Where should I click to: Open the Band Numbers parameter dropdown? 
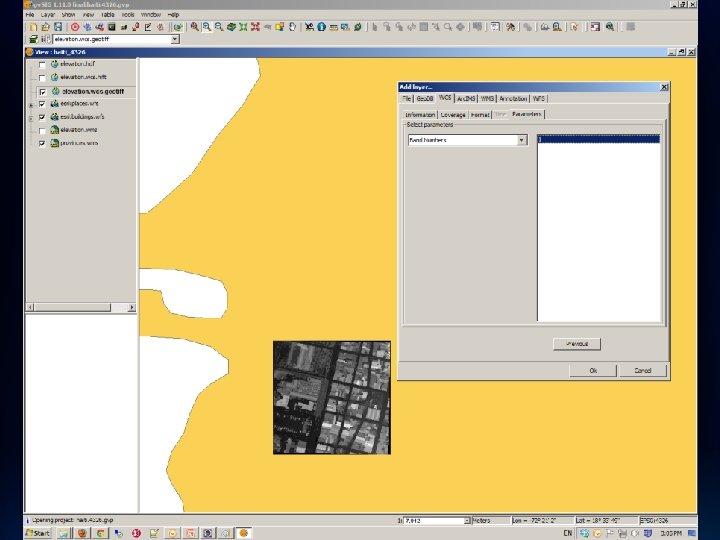click(521, 141)
